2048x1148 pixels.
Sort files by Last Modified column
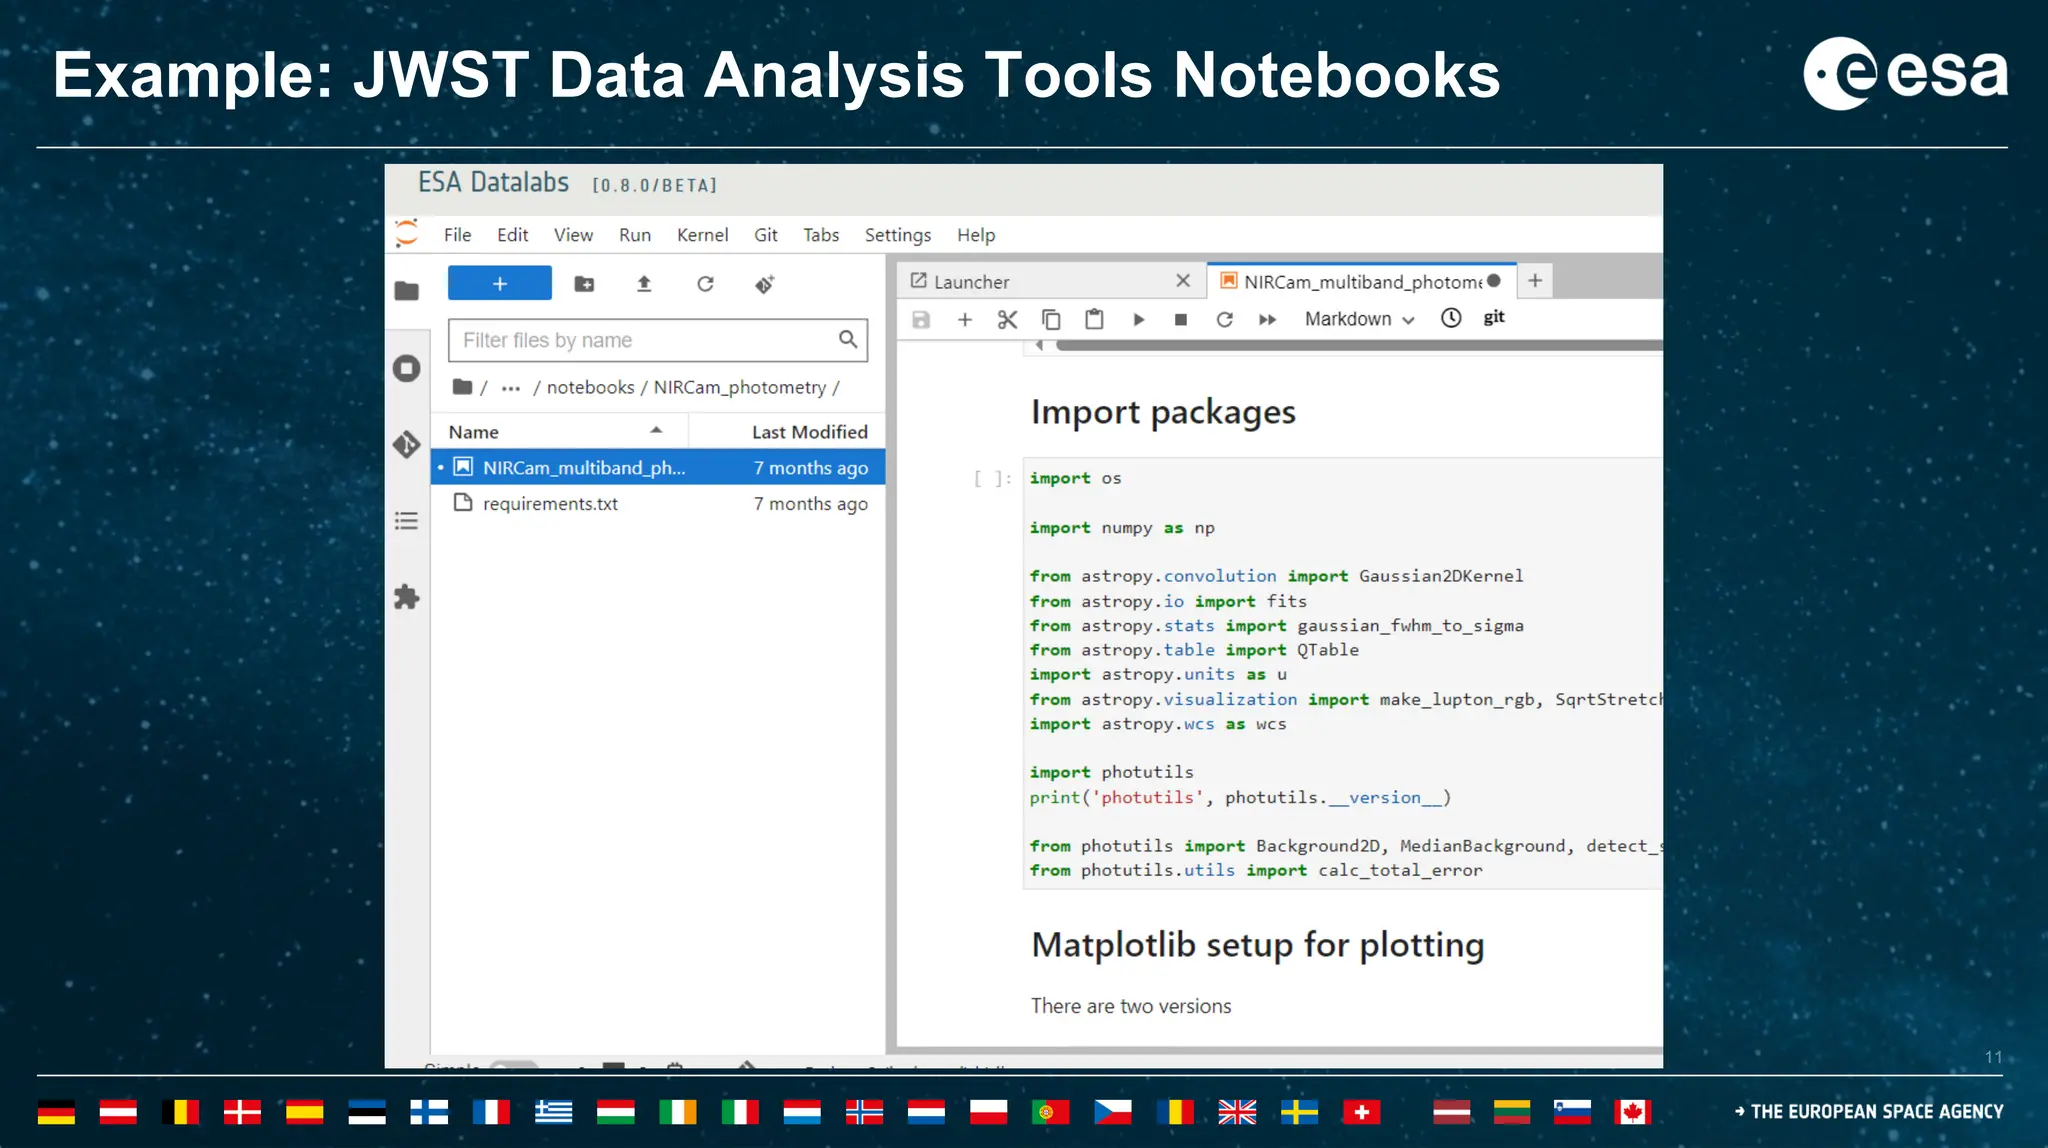[x=787, y=432]
